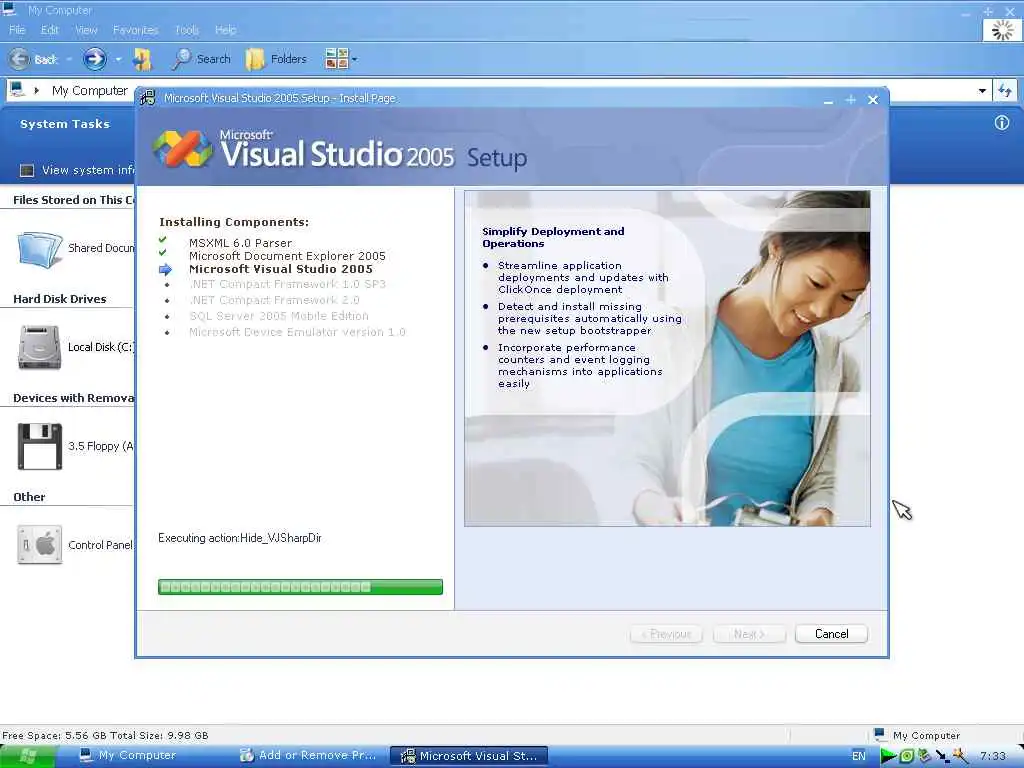Click Microsoft Device Emulator version 1.0 entry
The height and width of the screenshot is (768, 1024).
tap(297, 332)
